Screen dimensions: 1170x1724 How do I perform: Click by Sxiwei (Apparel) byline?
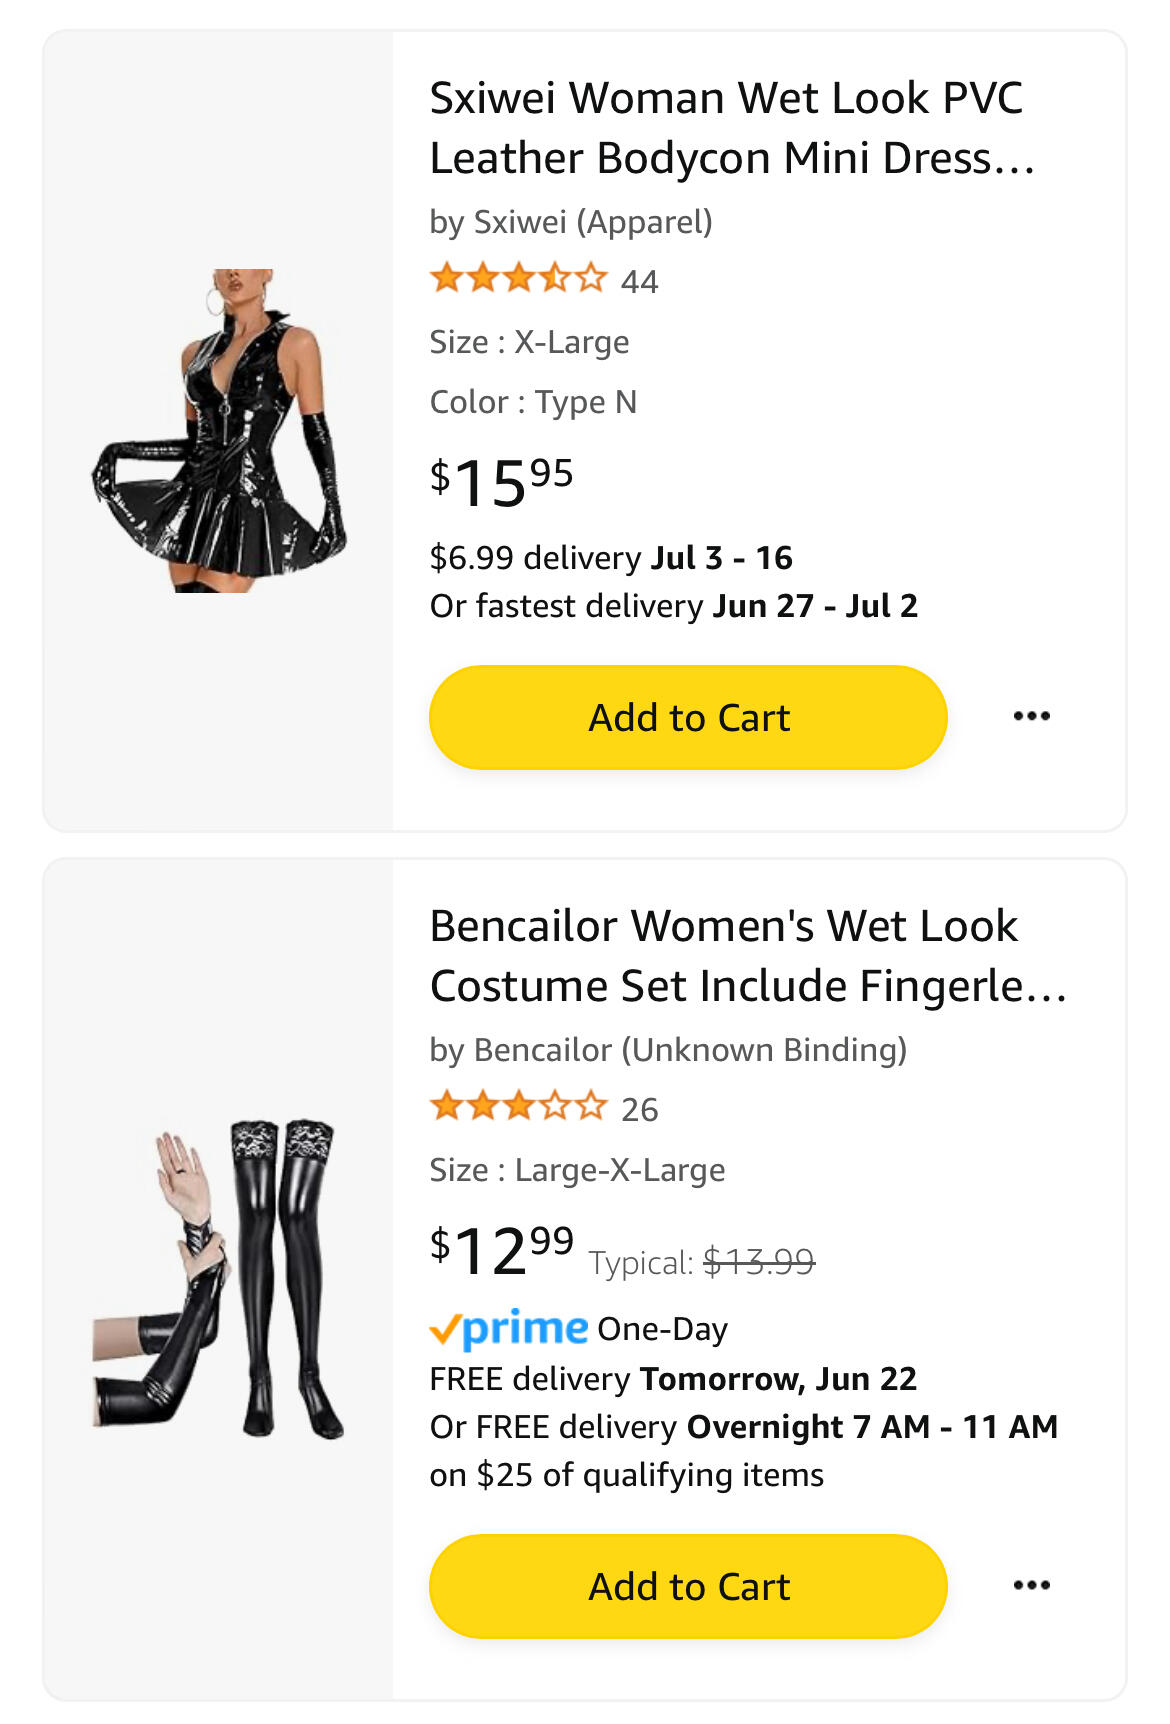571,222
